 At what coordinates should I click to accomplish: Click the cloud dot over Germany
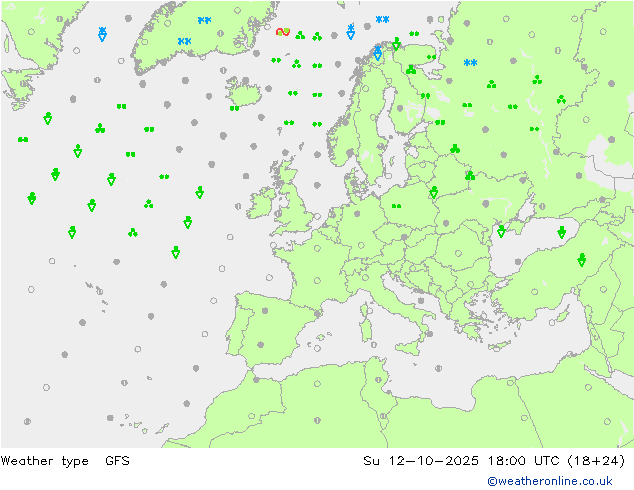(357, 214)
